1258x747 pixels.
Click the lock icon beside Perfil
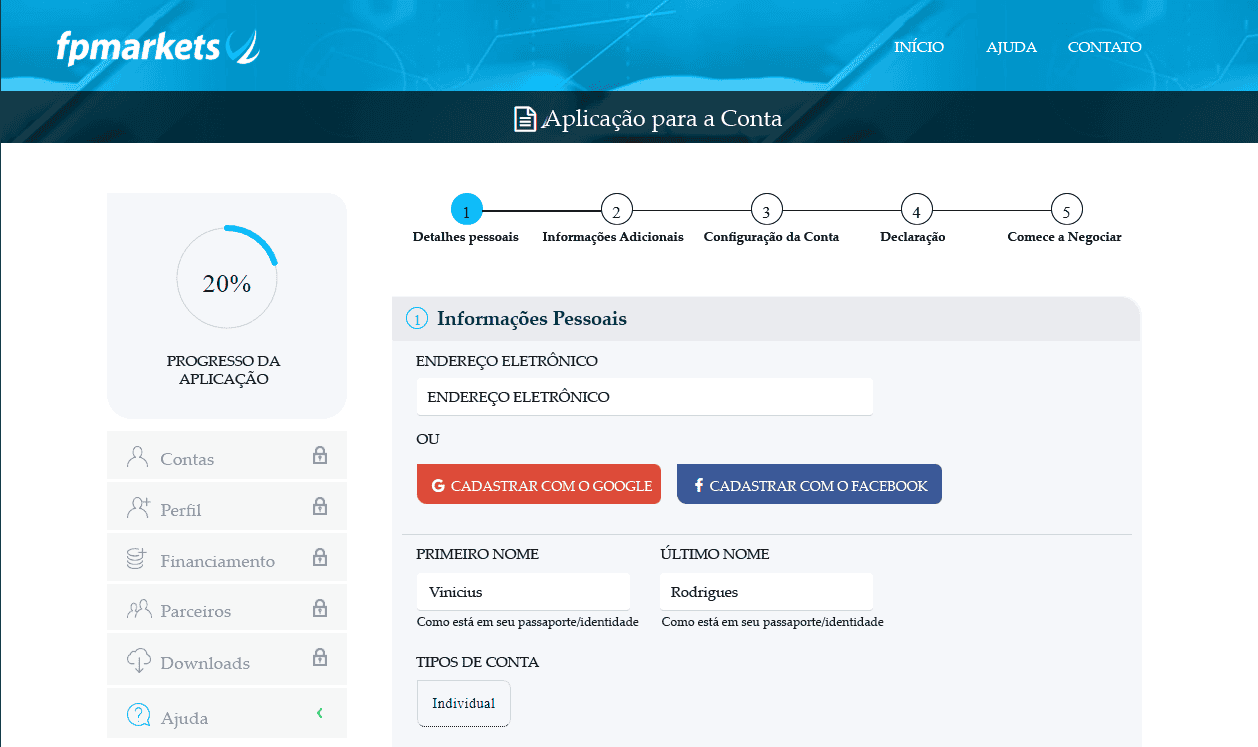coord(320,506)
